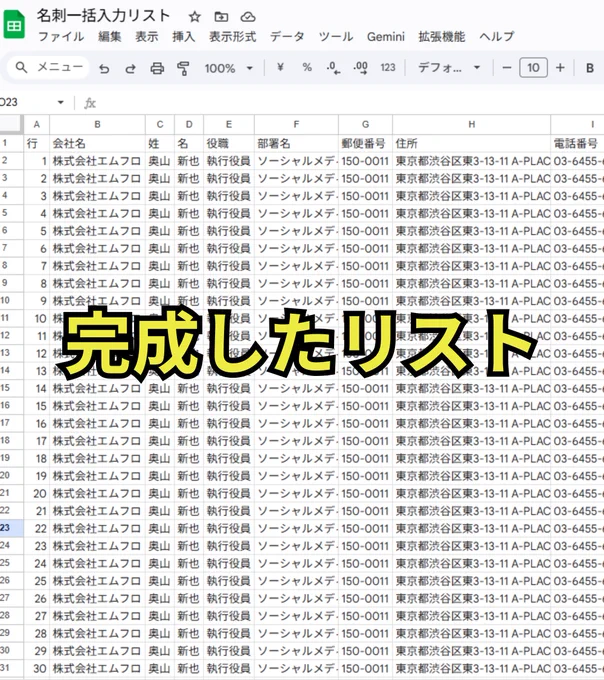604x680 pixels.
Task: Select column B header
Action: coord(98,124)
